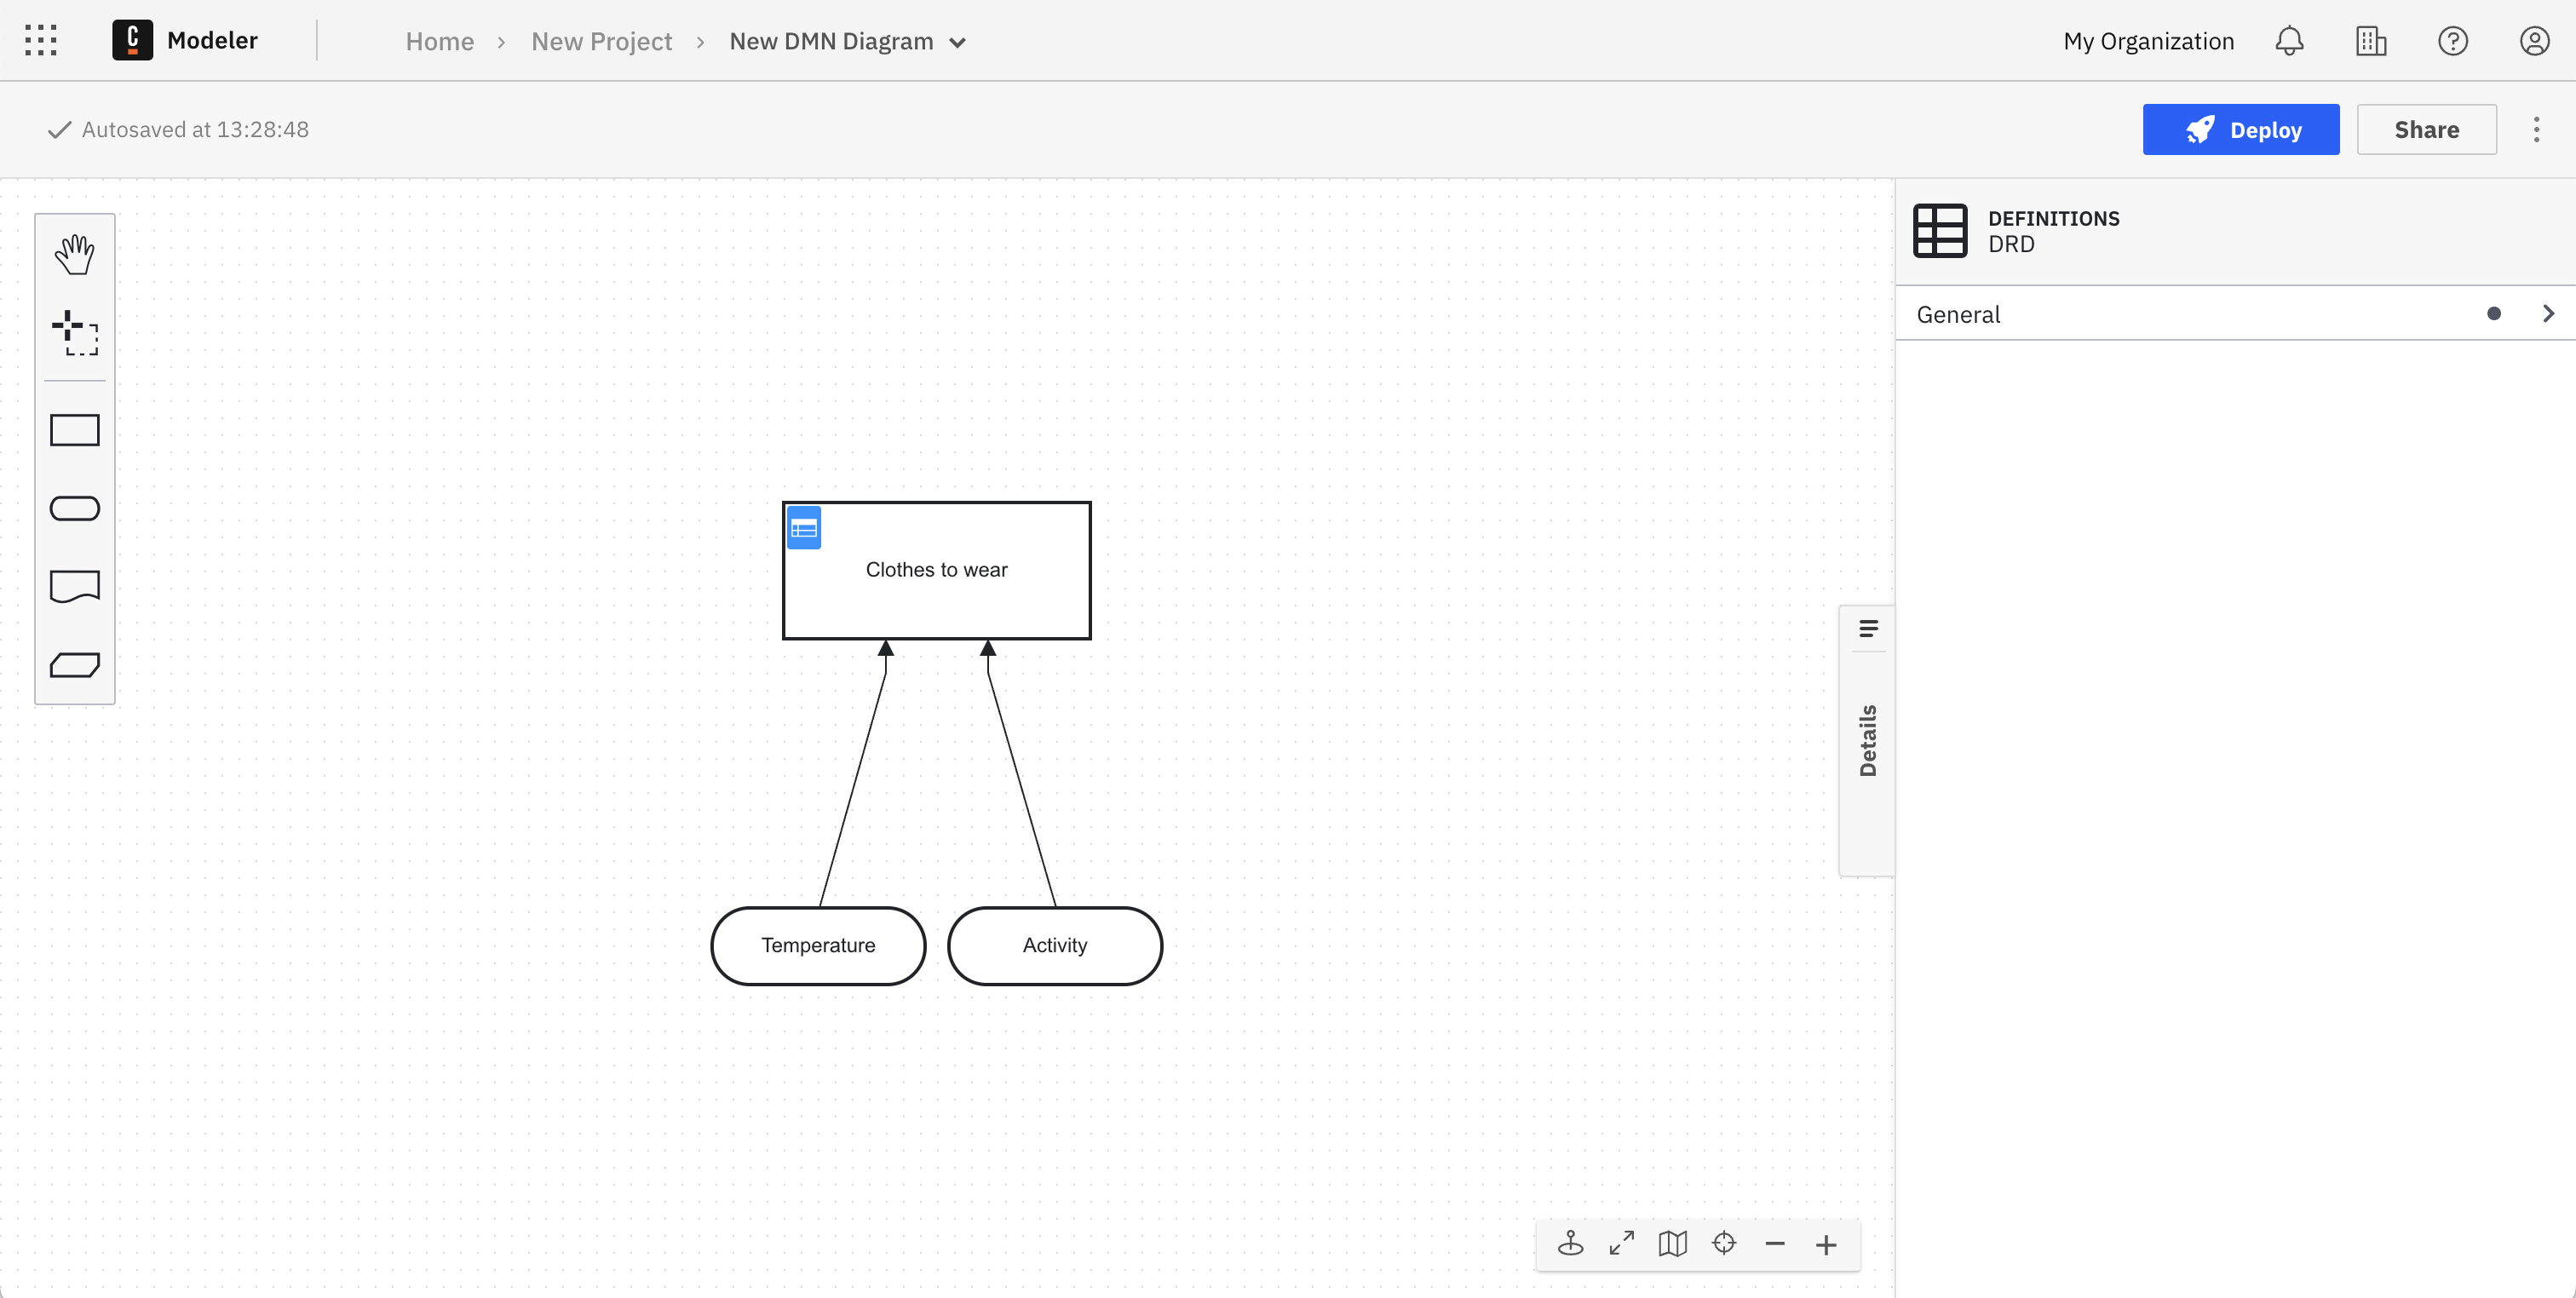Select the decision element tool

coord(75,429)
